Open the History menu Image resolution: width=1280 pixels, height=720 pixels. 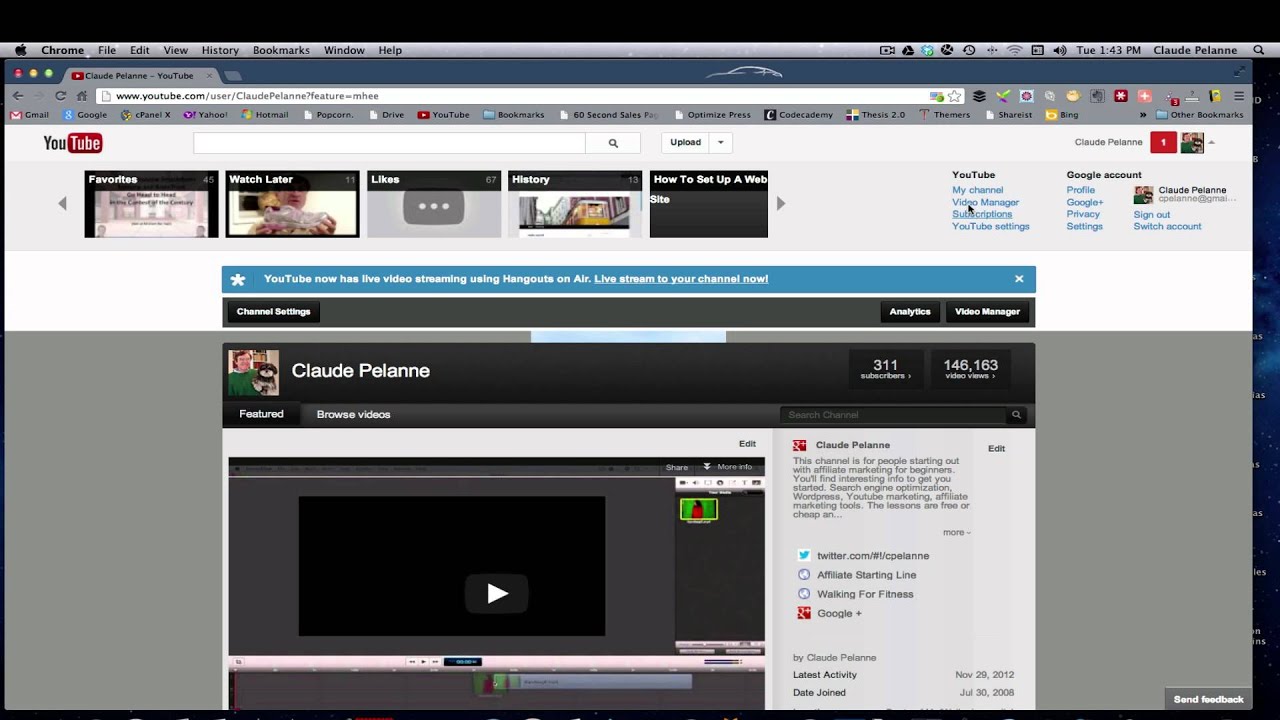[220, 50]
